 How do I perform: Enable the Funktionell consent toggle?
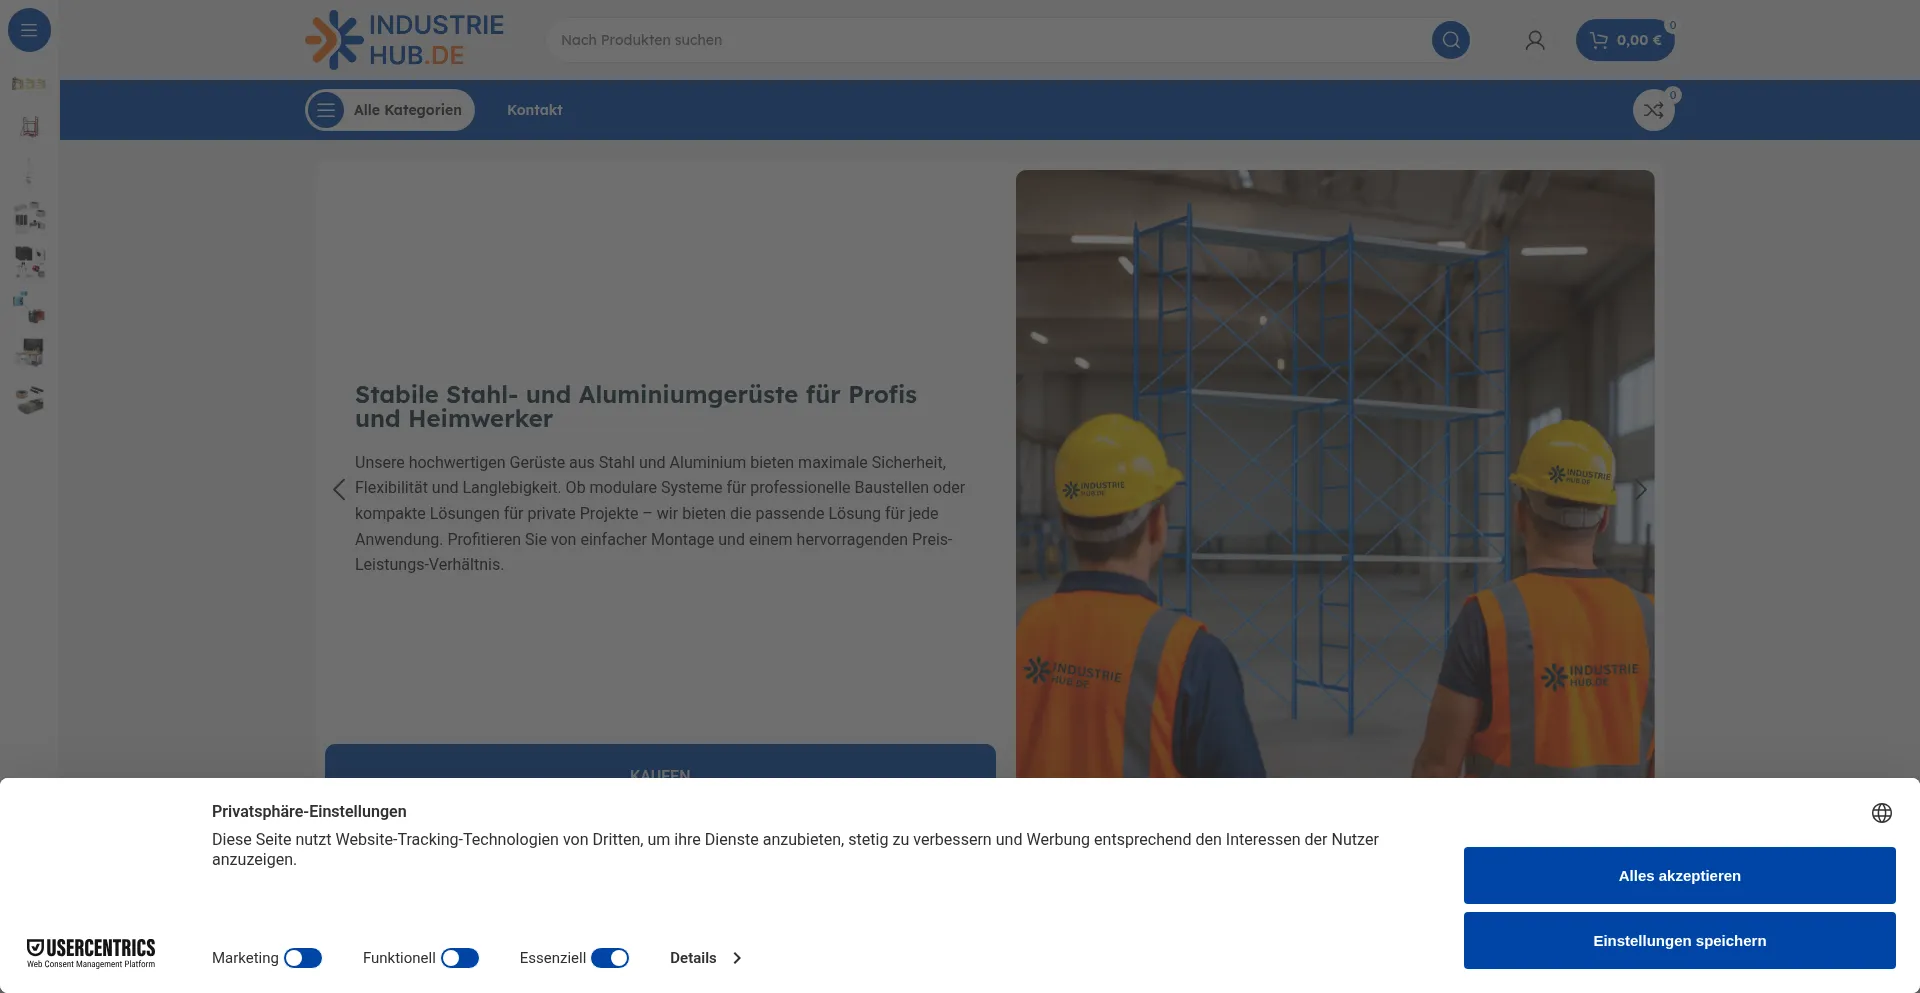coord(461,958)
